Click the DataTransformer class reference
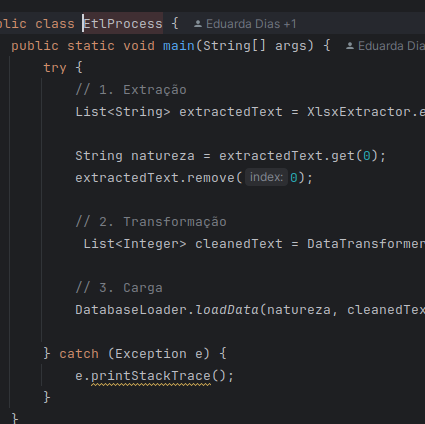Screen dimensions: 425x424 [x=366, y=244]
